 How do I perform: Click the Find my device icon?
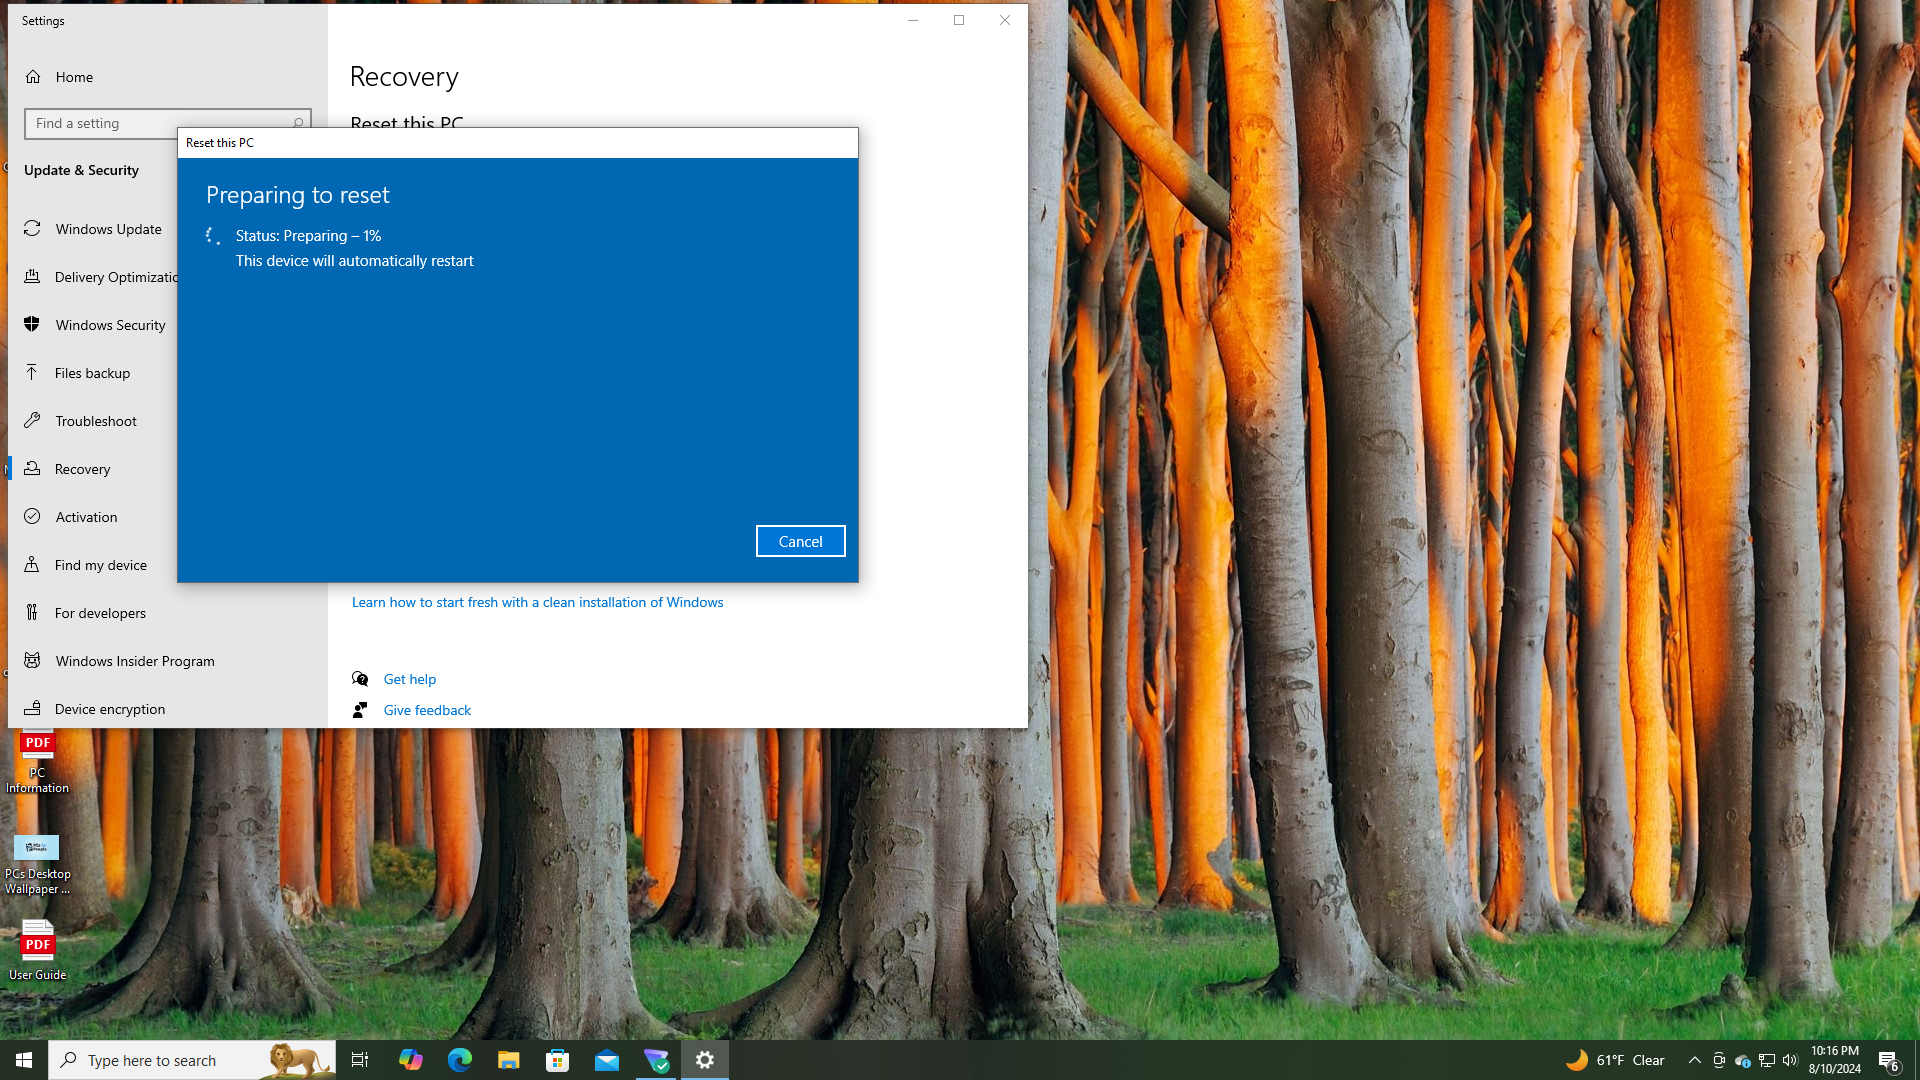[32, 564]
